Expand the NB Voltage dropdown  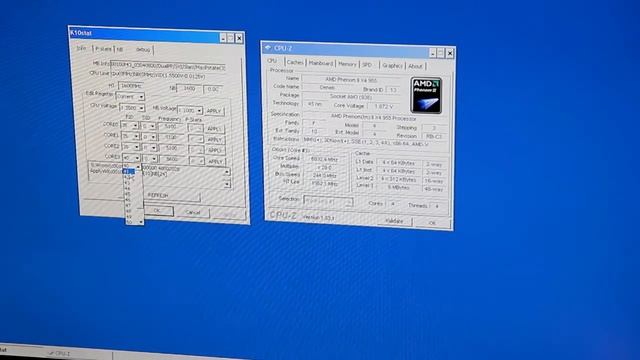pos(199,111)
